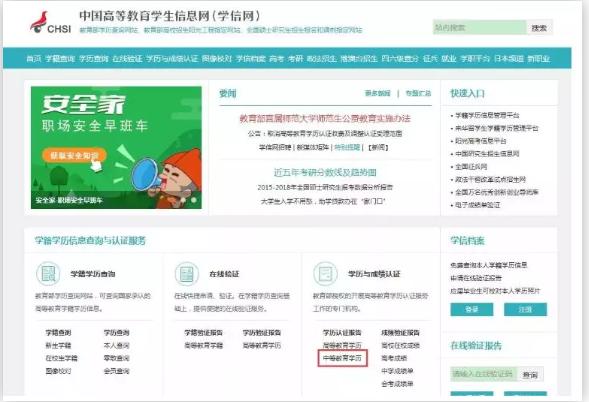Open 学籍查询 in the navigation bar

[x=60, y=59]
